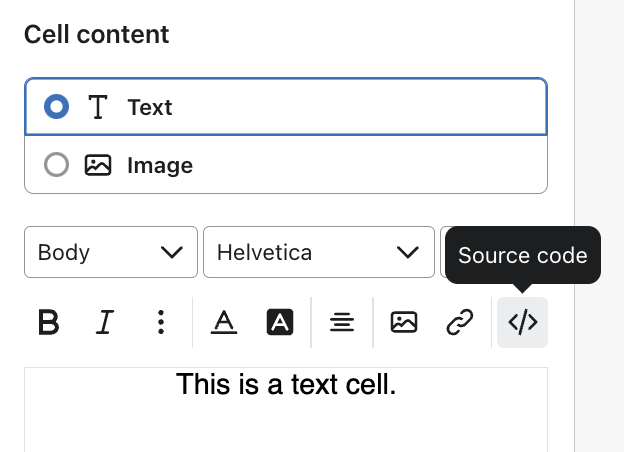Select the Text radio button
The image size is (624, 452).
57,107
